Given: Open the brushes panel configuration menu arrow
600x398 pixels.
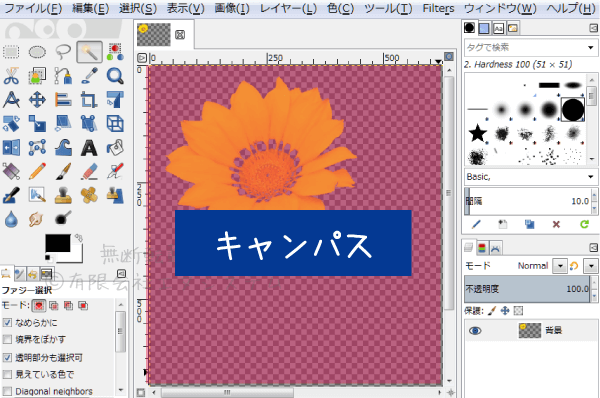Looking at the screenshot, I should tap(593, 28).
